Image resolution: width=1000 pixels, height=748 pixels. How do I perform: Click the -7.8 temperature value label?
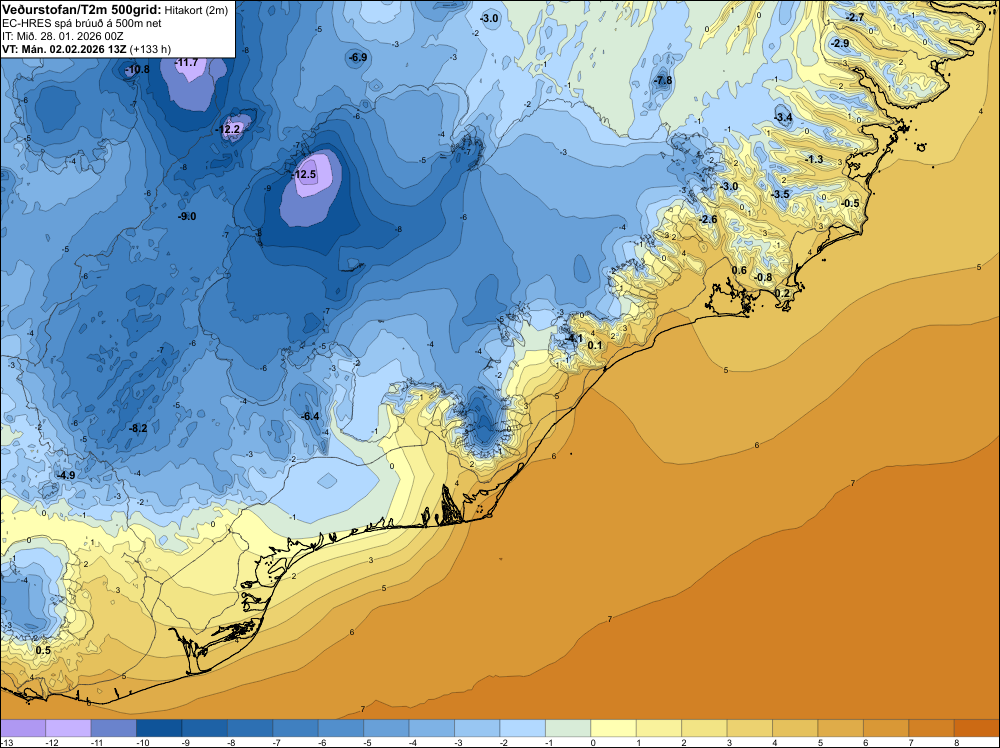coord(663,80)
